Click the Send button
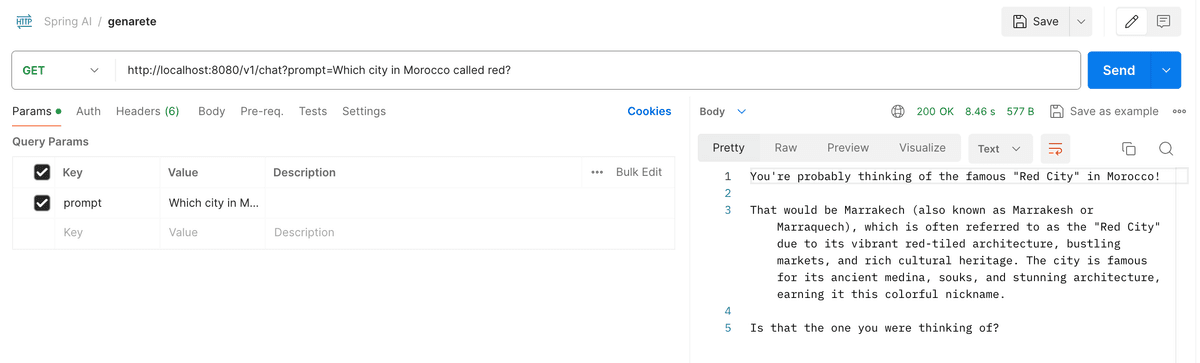The height and width of the screenshot is (363, 1200). [x=1119, y=70]
